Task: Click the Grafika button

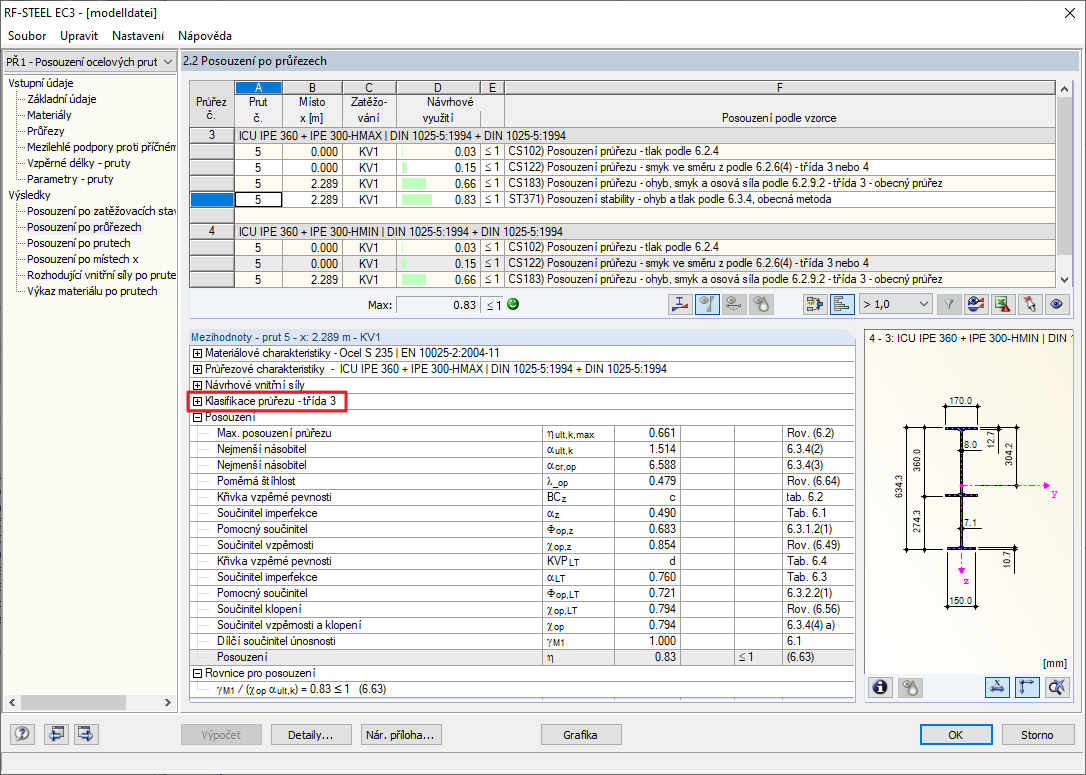Action: pos(580,734)
